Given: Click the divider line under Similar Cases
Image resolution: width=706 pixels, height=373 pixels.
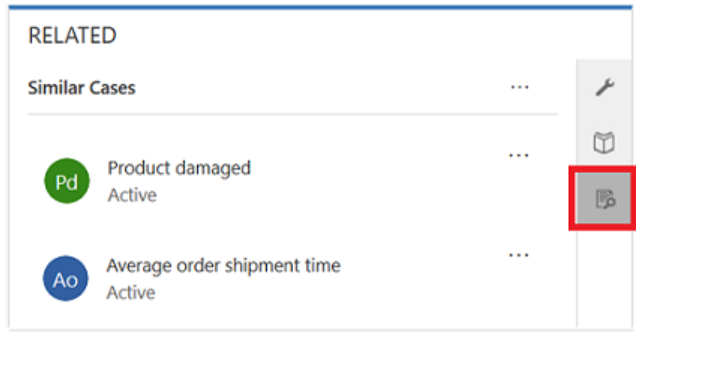Looking at the screenshot, I should (x=293, y=115).
